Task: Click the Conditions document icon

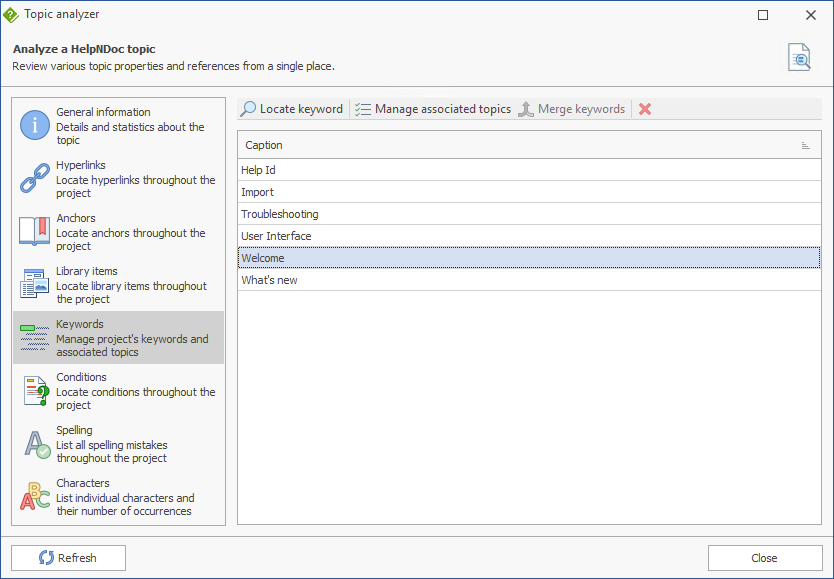Action: coord(35,391)
